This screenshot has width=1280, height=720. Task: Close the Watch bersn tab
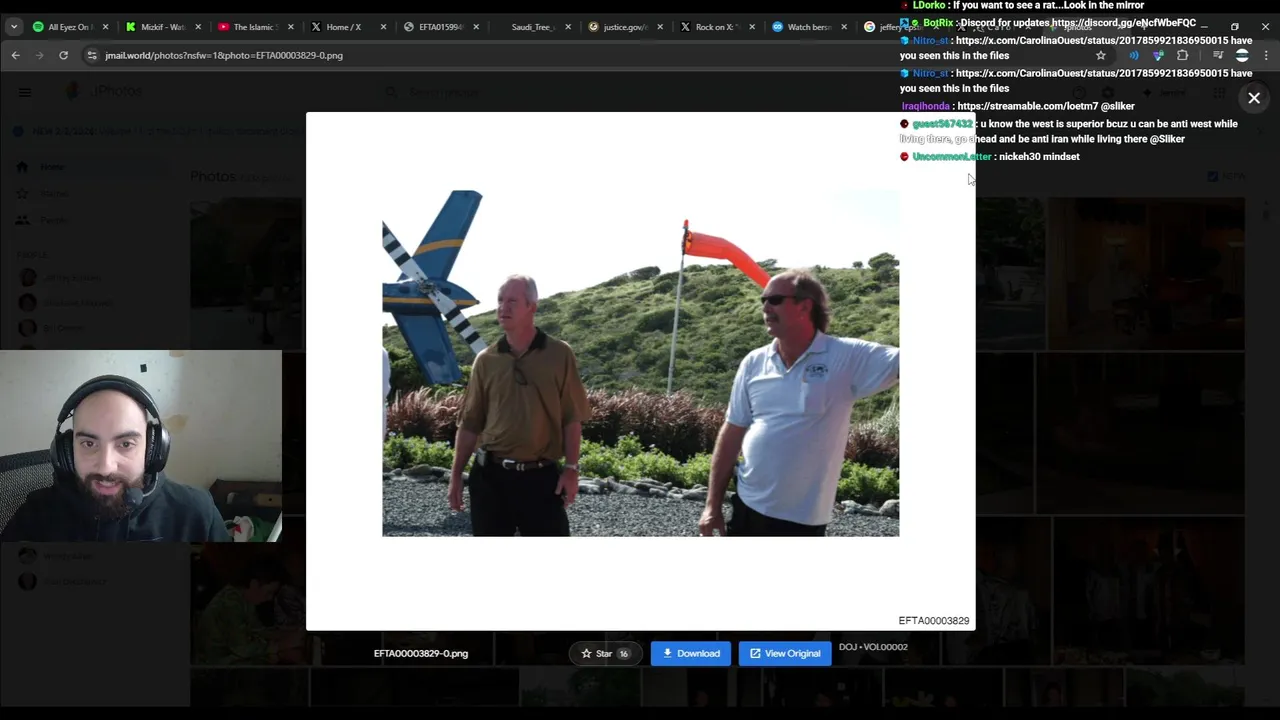(843, 27)
